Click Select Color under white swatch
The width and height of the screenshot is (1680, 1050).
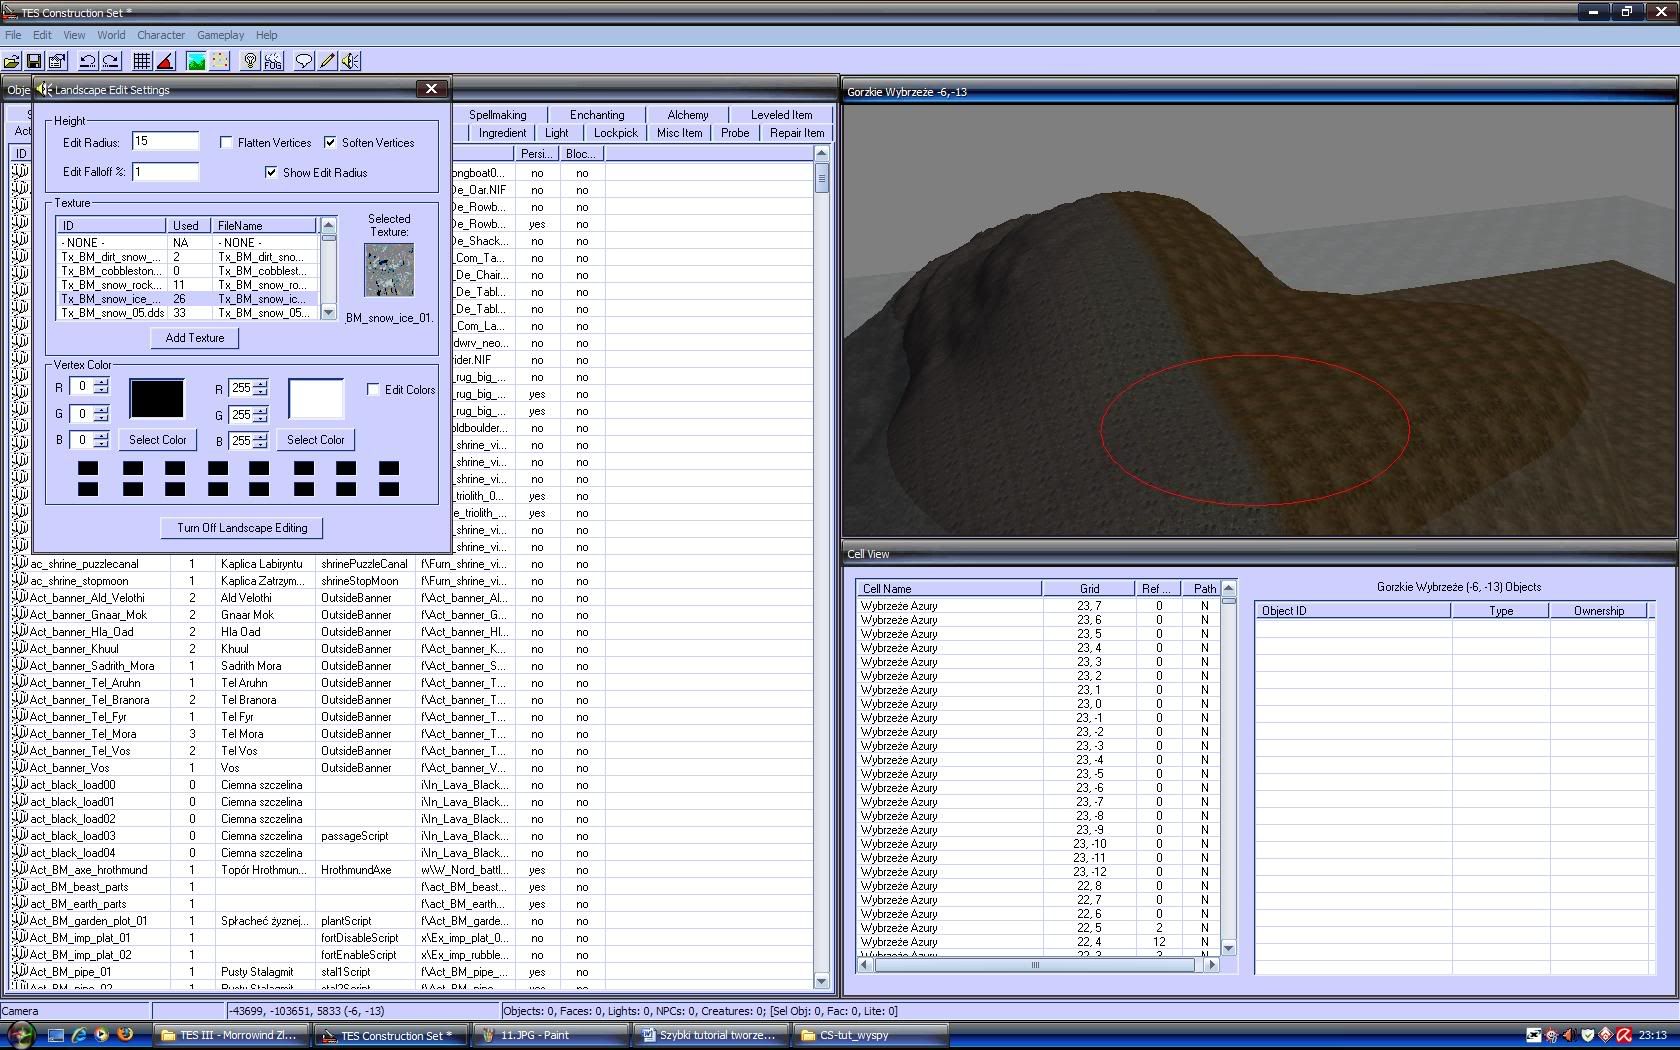click(316, 440)
